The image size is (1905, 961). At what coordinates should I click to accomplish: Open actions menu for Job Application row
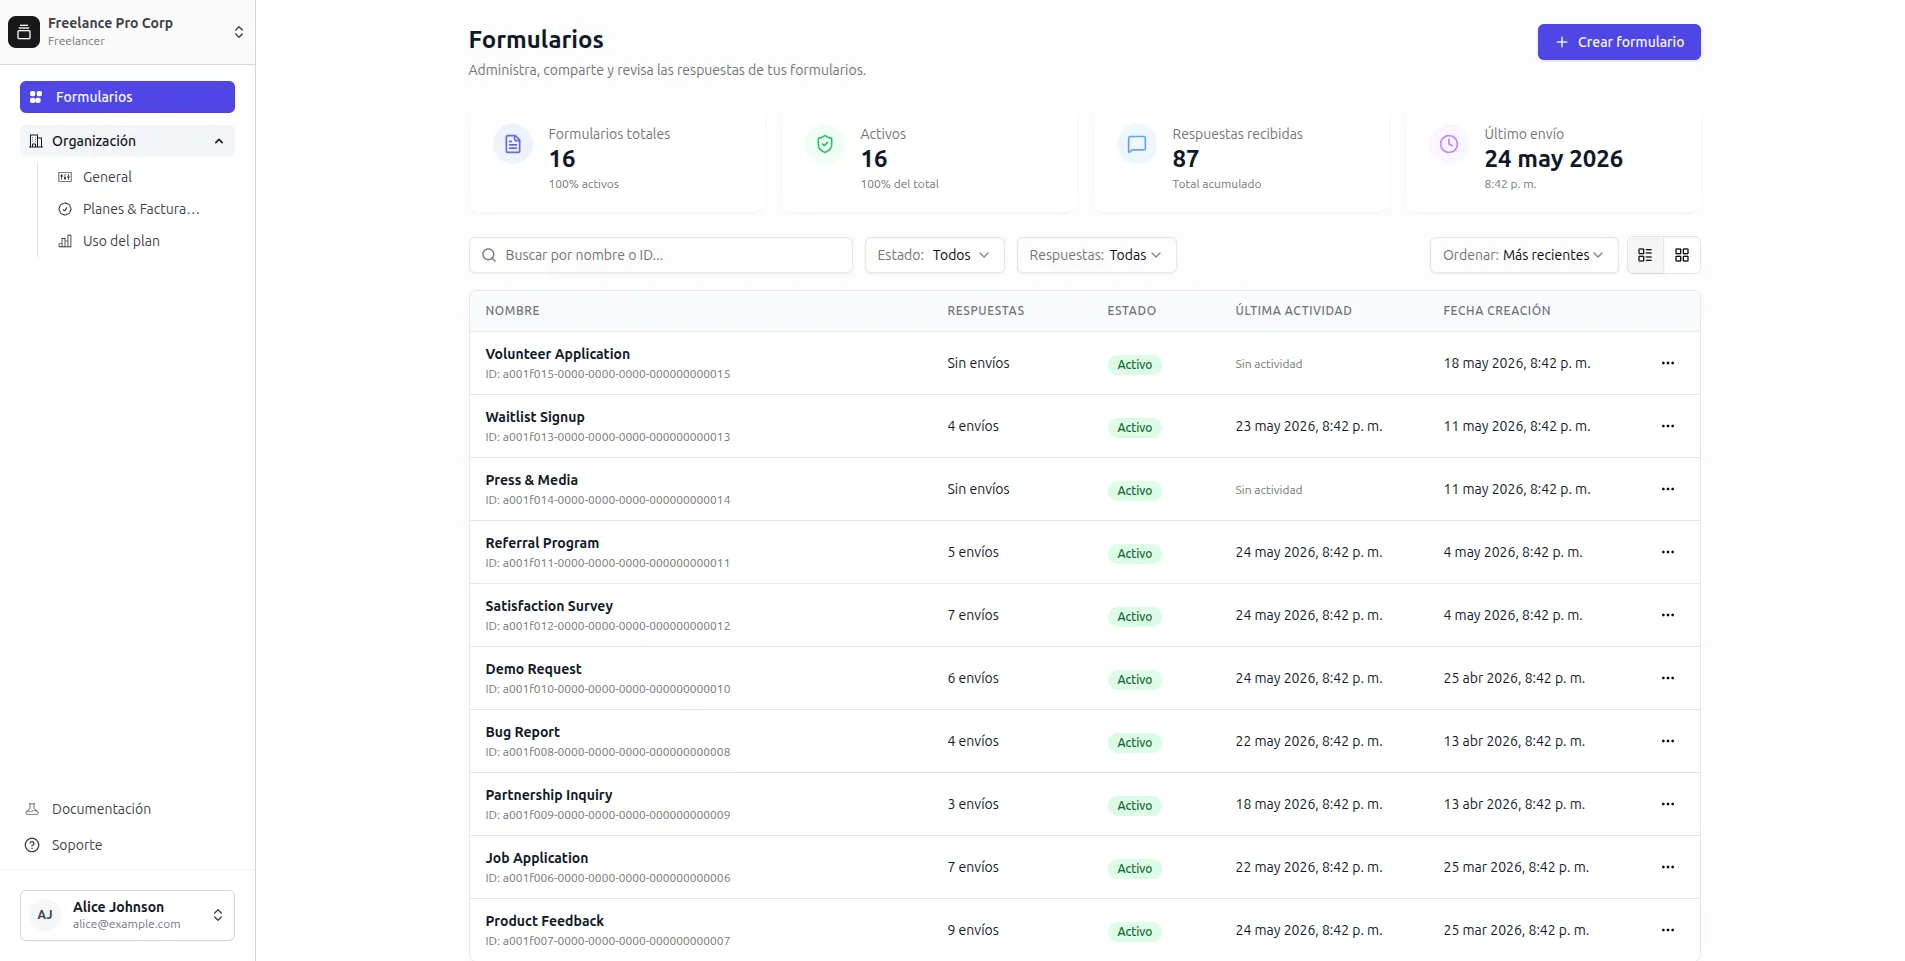click(1667, 867)
